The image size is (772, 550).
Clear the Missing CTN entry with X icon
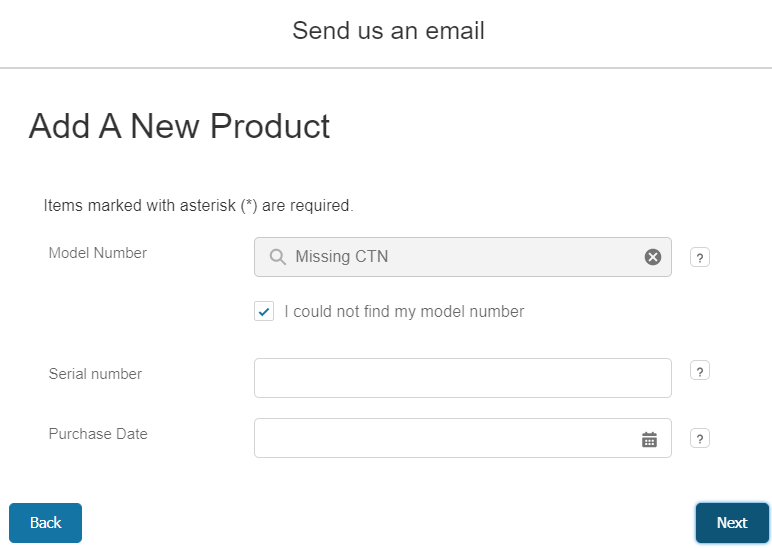(653, 257)
